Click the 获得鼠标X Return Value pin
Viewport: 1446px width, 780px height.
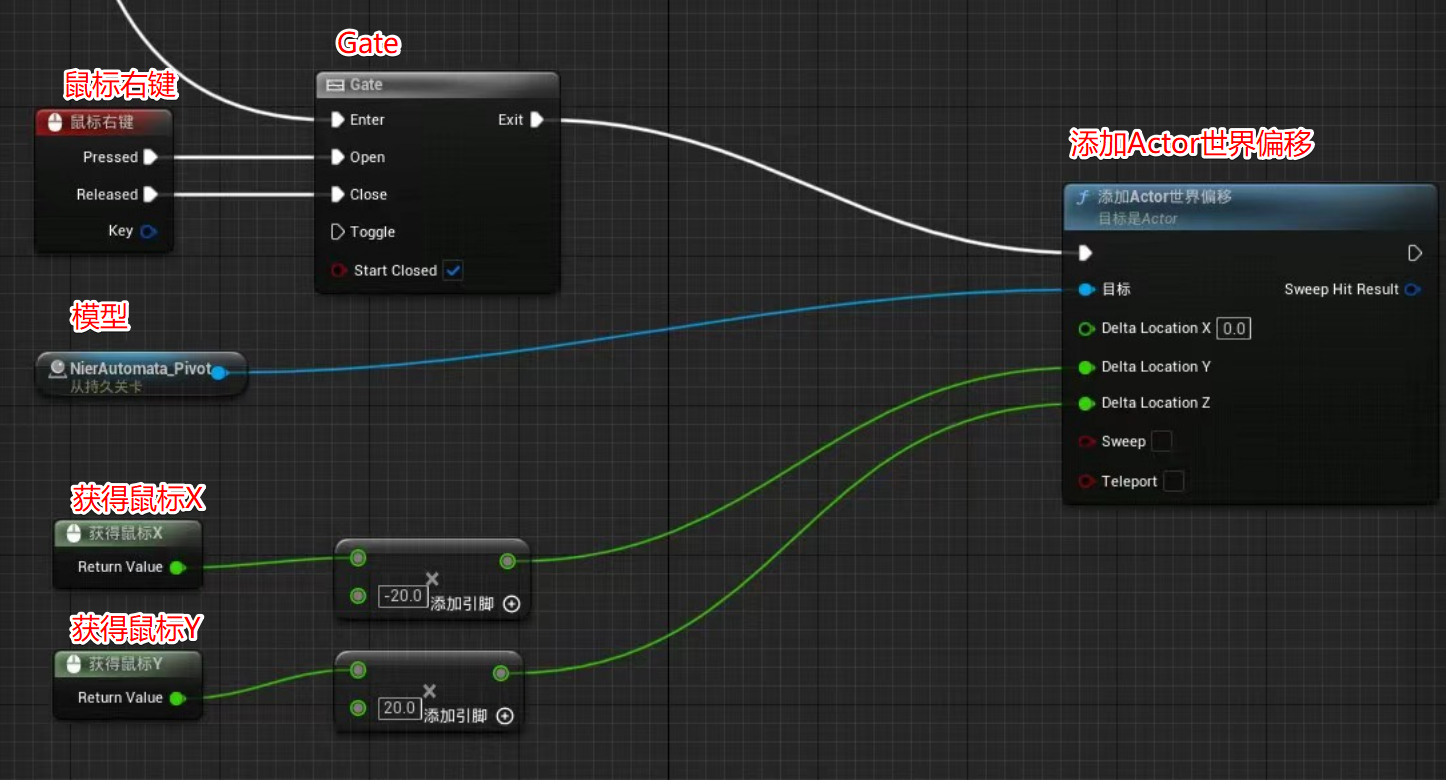pyautogui.click(x=177, y=567)
